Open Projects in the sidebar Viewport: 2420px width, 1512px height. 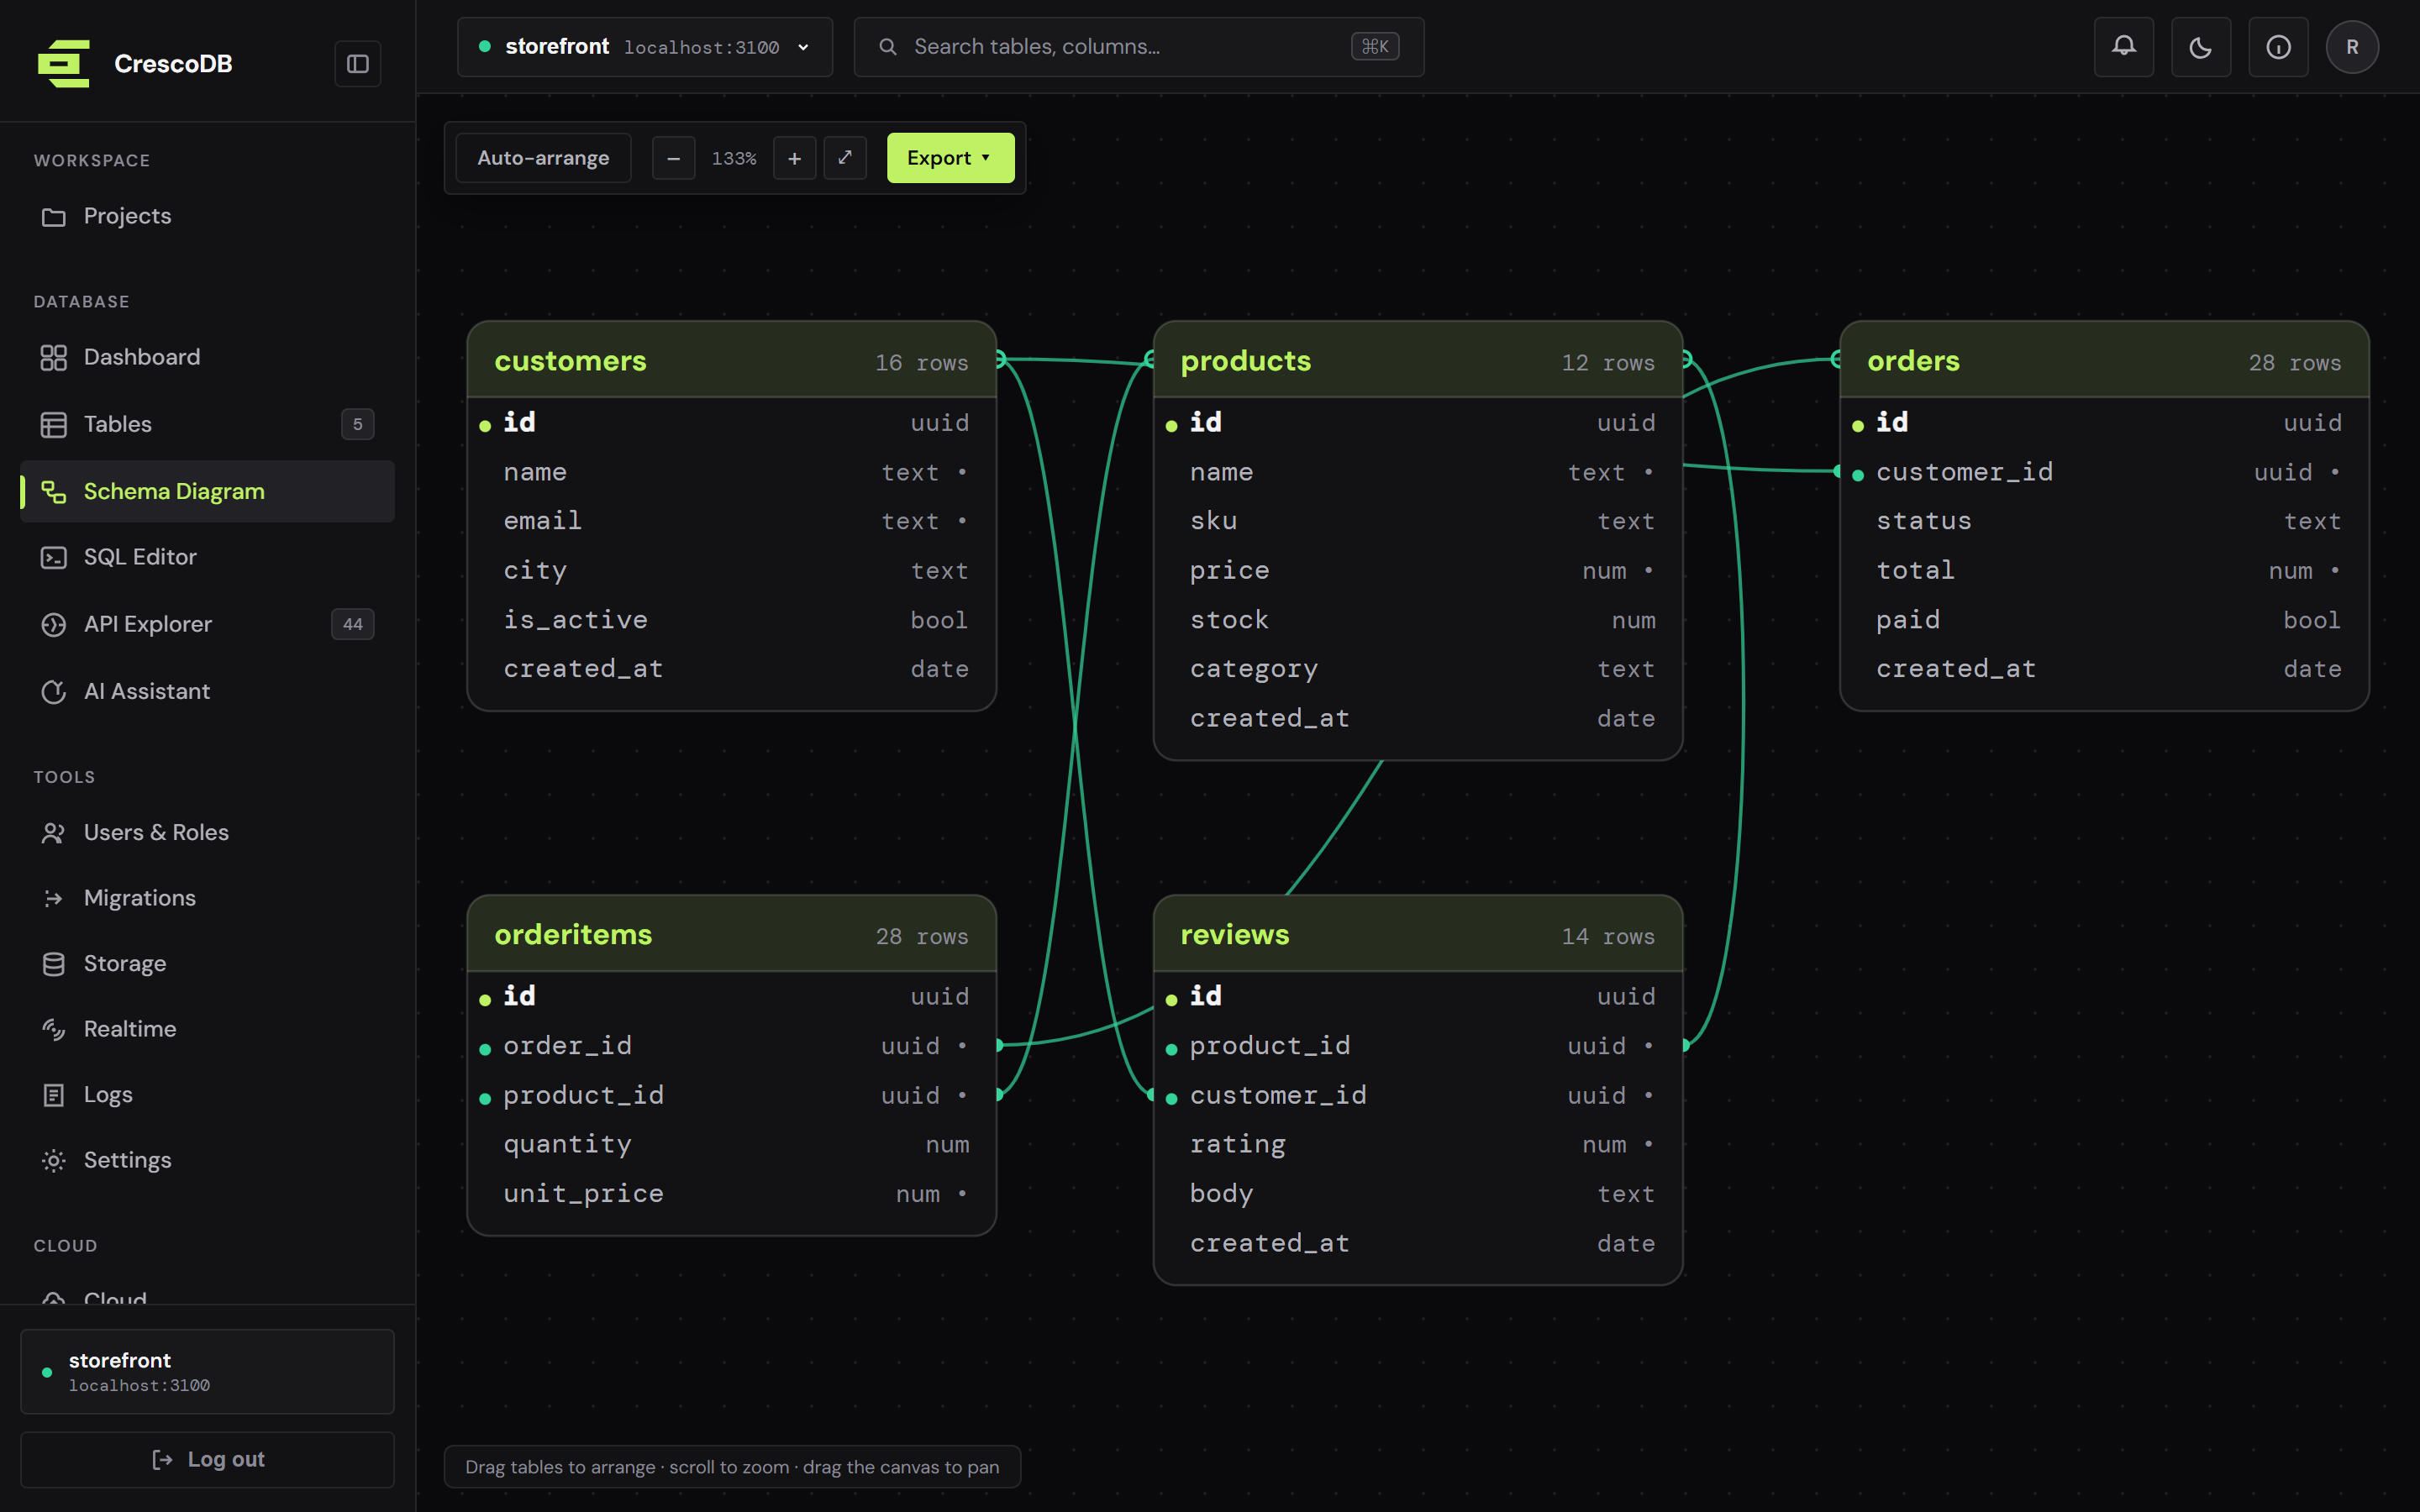[x=207, y=216]
